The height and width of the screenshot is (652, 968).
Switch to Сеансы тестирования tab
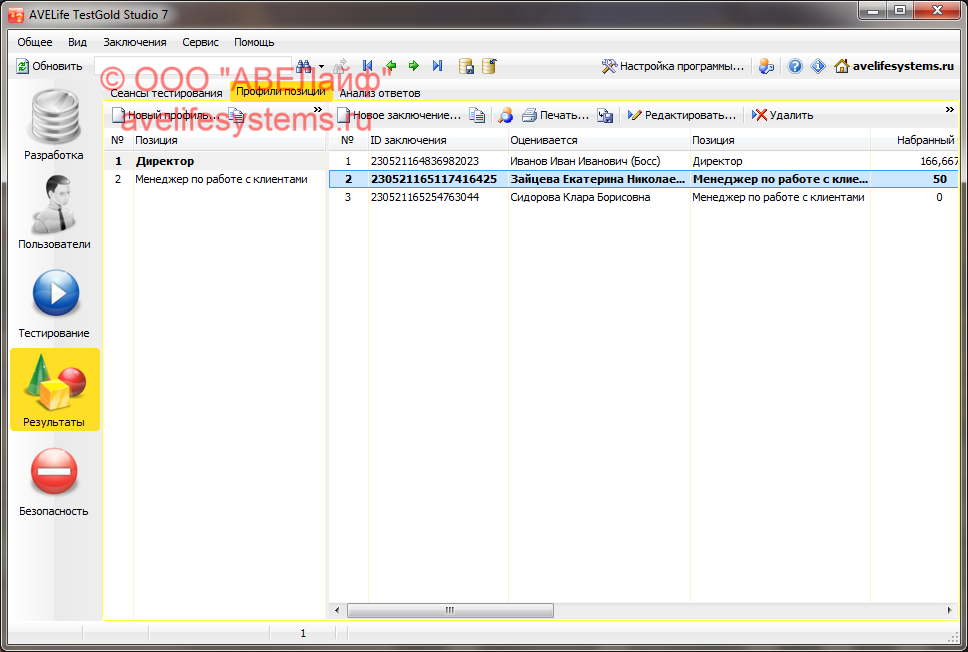[x=166, y=93]
